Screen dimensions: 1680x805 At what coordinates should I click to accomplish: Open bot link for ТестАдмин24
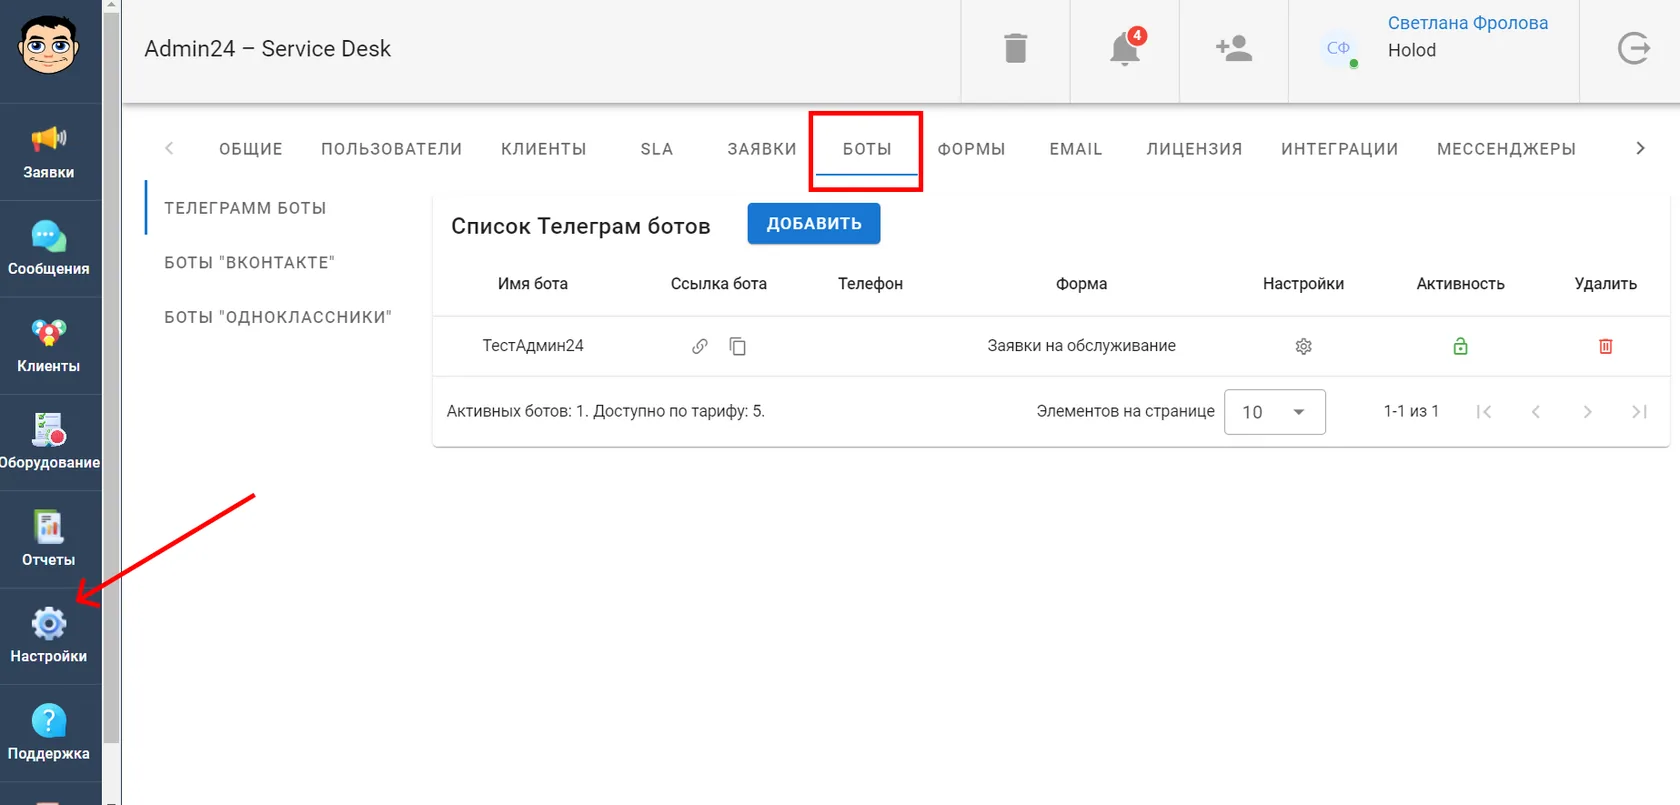point(700,346)
